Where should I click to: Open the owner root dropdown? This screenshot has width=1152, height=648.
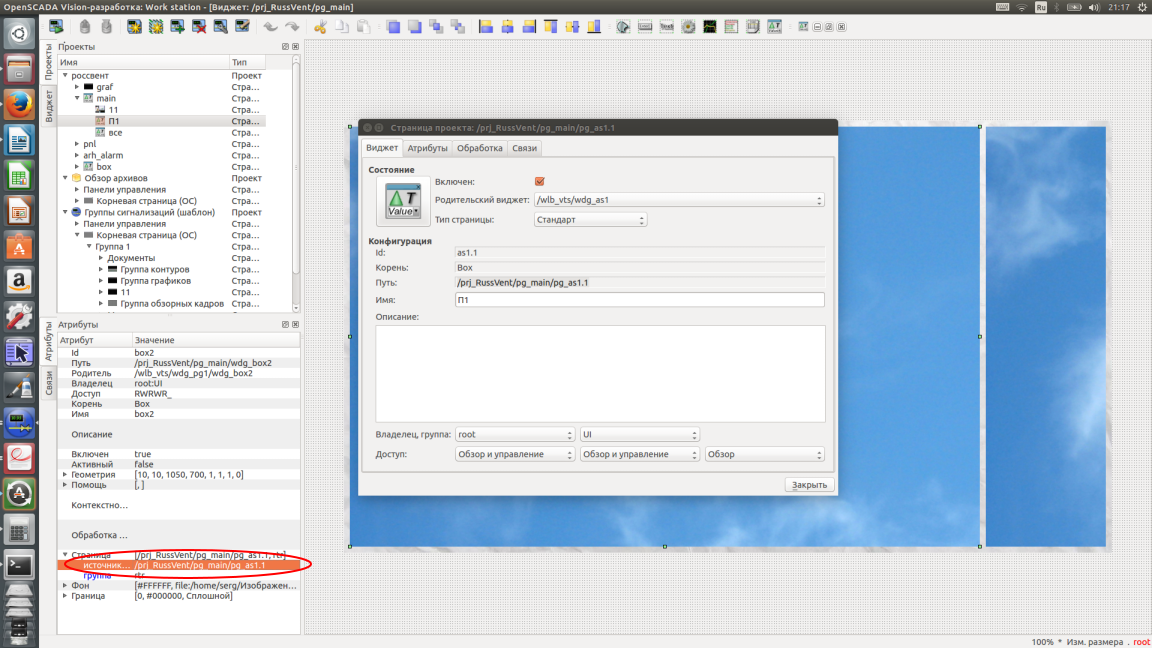coord(514,435)
